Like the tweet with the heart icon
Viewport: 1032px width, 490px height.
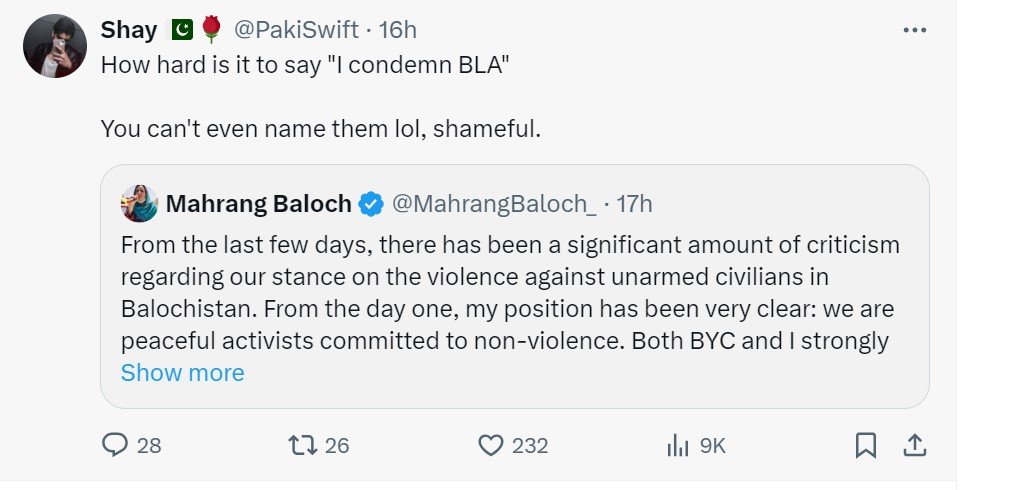coord(490,445)
